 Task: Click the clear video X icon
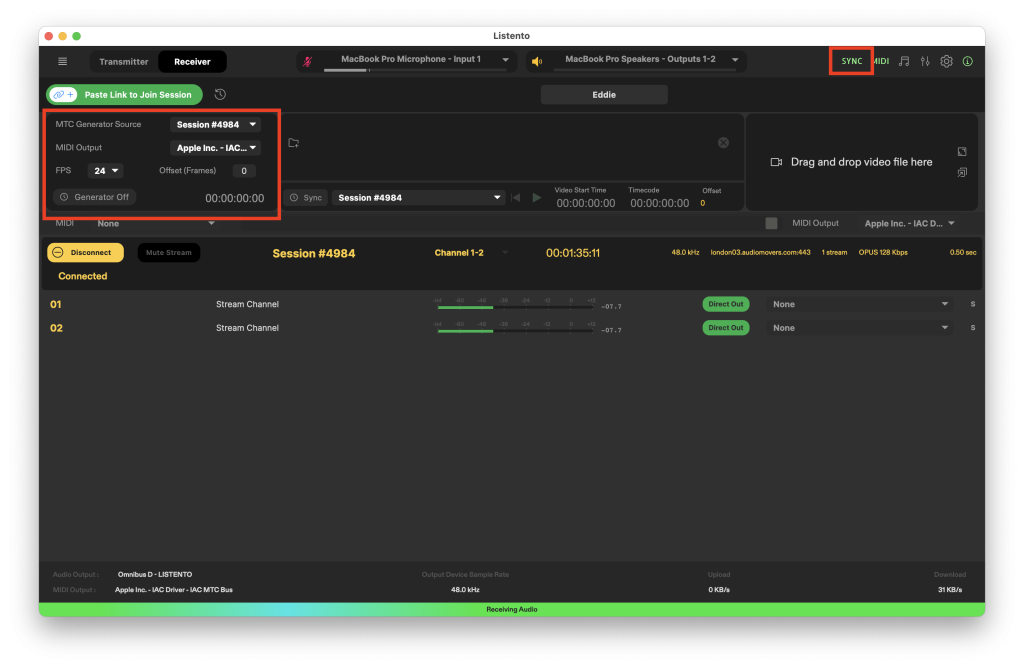pyautogui.click(x=723, y=142)
